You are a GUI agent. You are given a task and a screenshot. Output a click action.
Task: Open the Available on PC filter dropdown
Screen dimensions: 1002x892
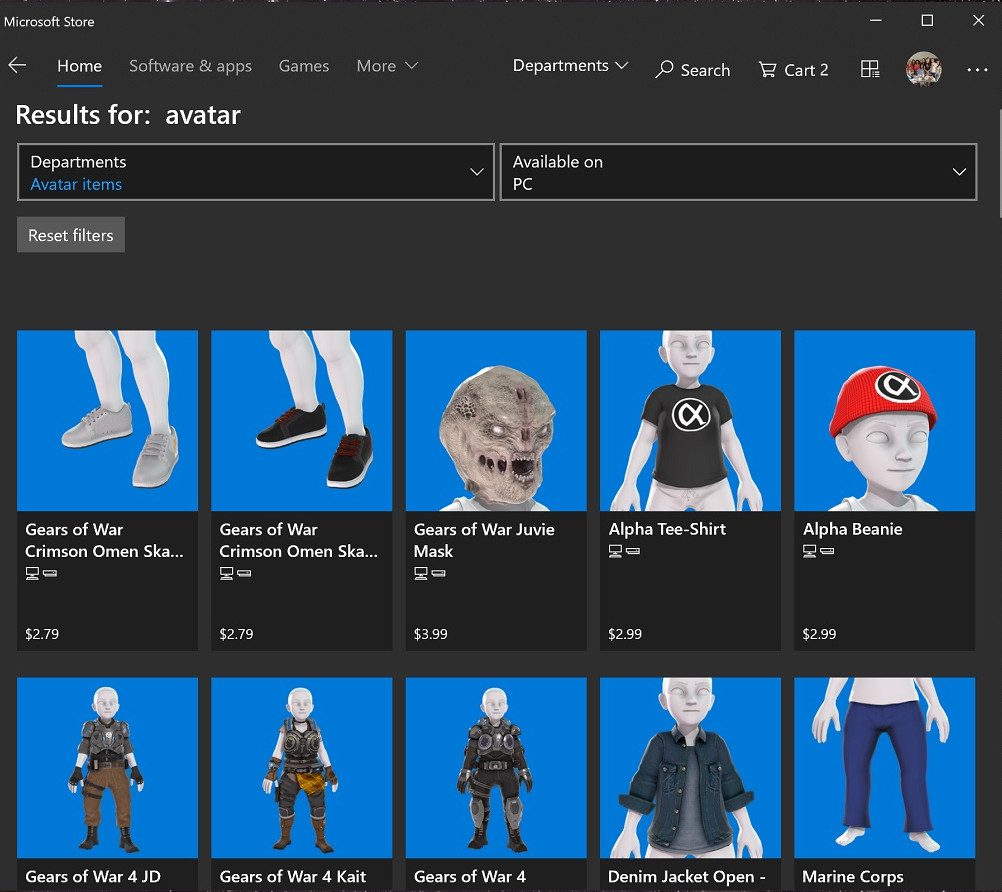738,172
